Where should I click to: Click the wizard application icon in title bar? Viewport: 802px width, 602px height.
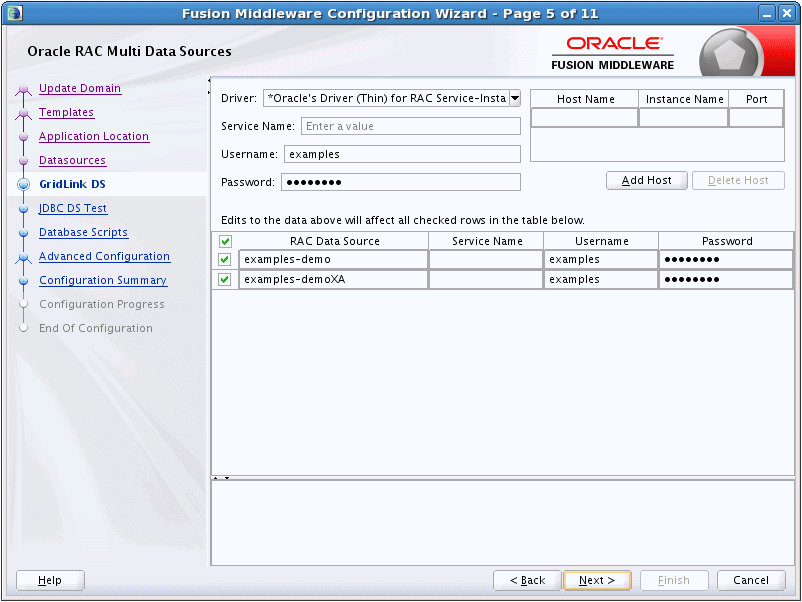[x=15, y=13]
